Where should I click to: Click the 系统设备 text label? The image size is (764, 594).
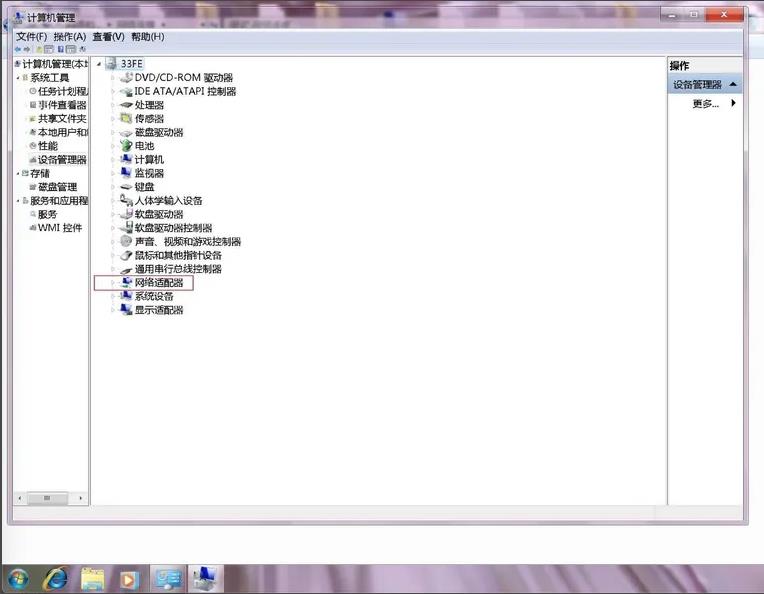154,296
